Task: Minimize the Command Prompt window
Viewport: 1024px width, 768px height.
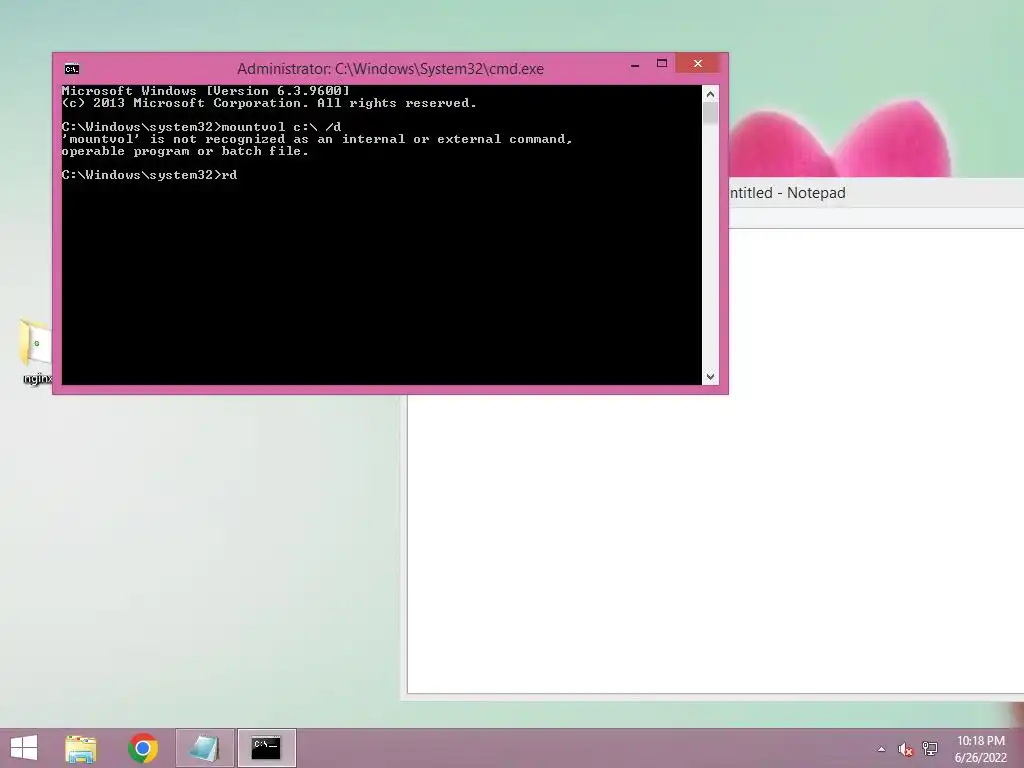Action: point(635,64)
